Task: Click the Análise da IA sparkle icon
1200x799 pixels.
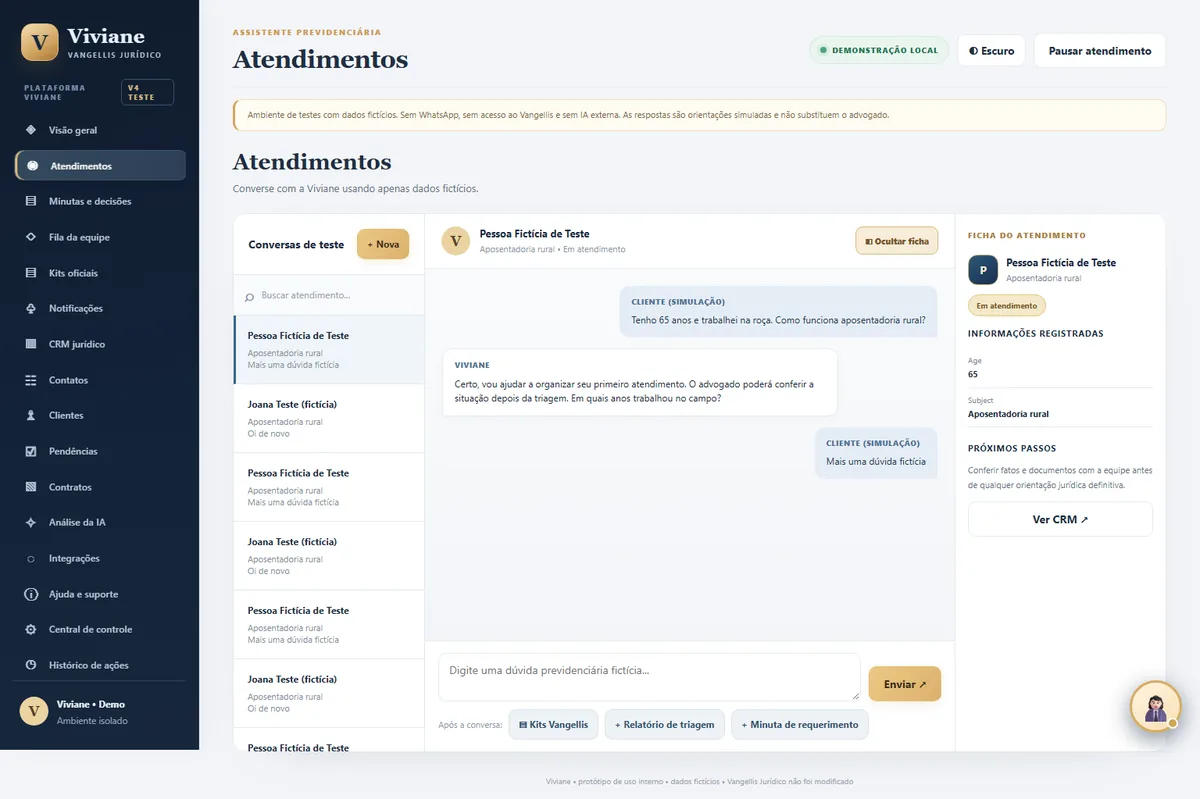Action: 31,522
